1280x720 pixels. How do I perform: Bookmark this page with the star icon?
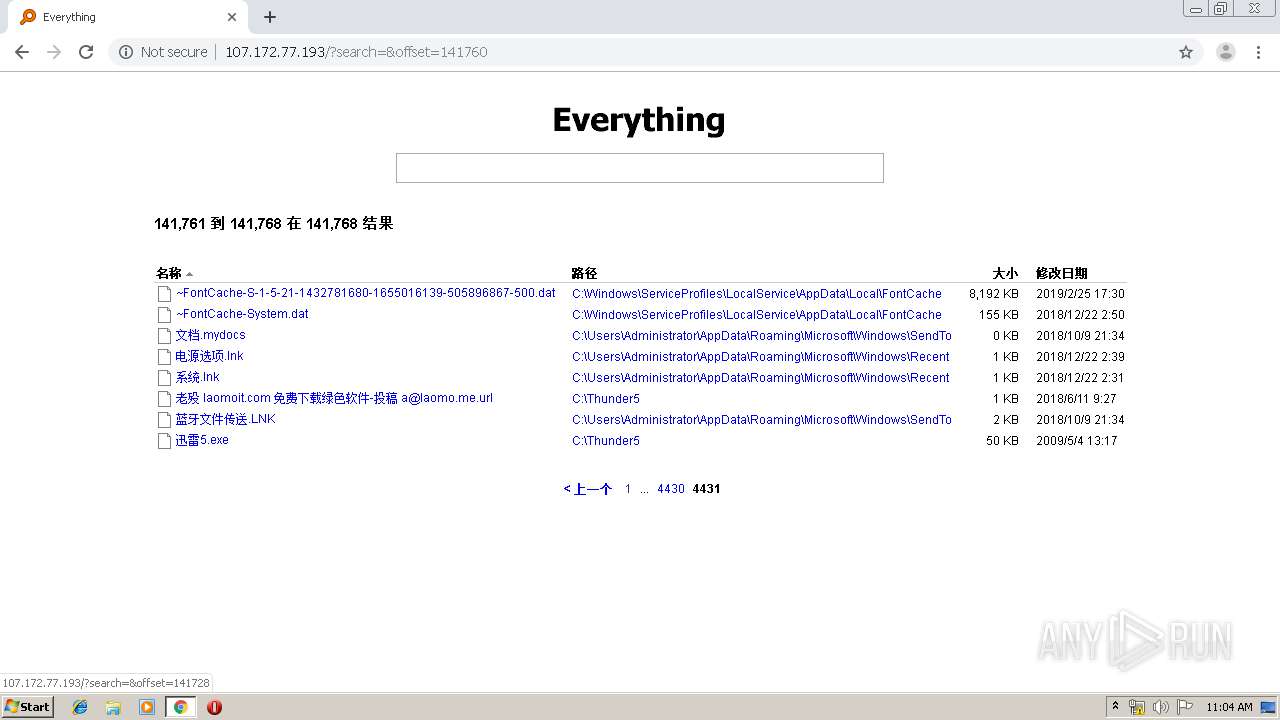[1186, 52]
